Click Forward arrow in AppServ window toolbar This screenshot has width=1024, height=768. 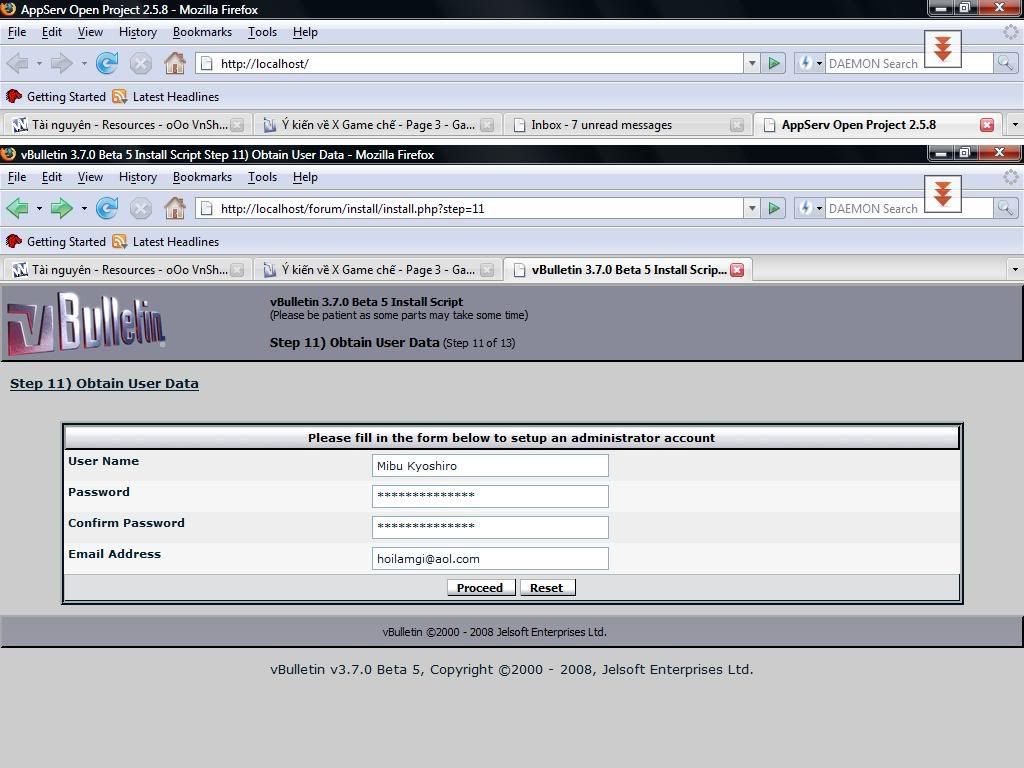point(62,63)
